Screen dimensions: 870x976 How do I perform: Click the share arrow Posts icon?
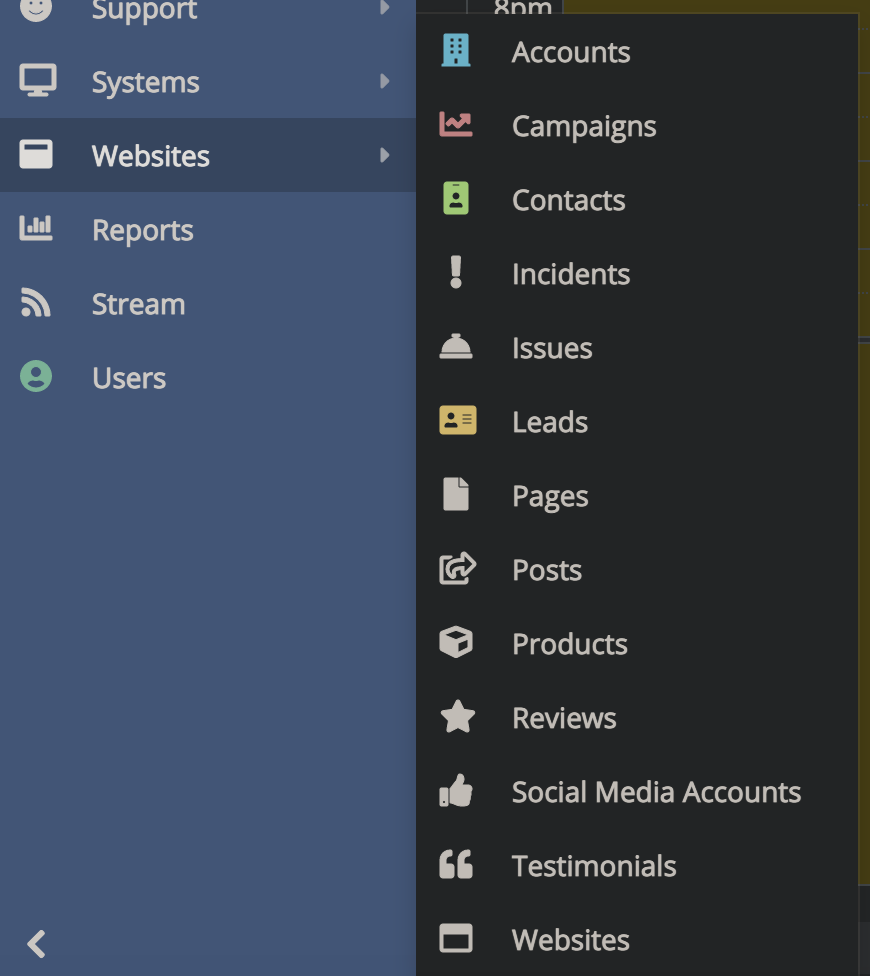coord(457,569)
